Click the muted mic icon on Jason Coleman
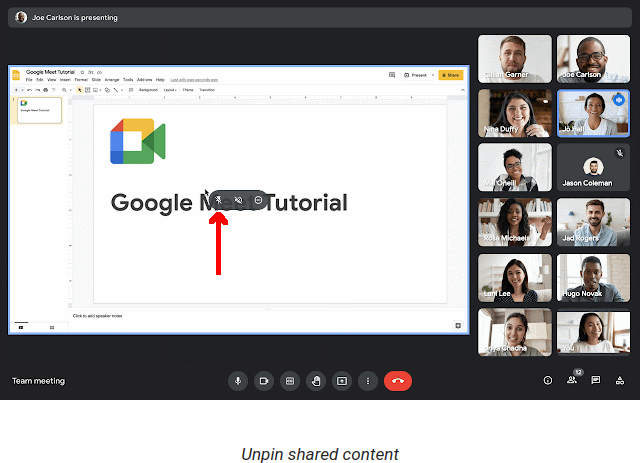This screenshot has height=463, width=640. [x=620, y=153]
